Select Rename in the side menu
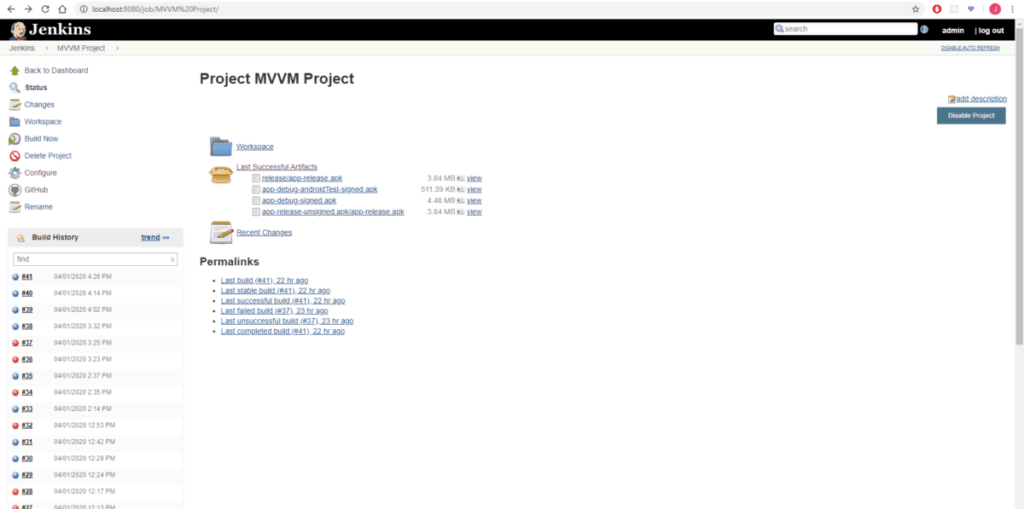The height and width of the screenshot is (509, 1024). [x=38, y=207]
